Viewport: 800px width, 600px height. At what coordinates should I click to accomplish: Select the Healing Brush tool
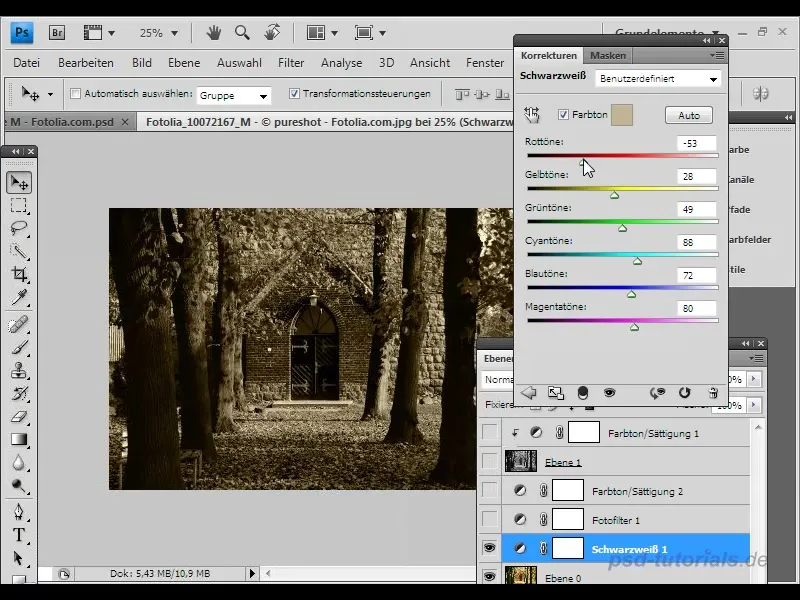coord(19,324)
